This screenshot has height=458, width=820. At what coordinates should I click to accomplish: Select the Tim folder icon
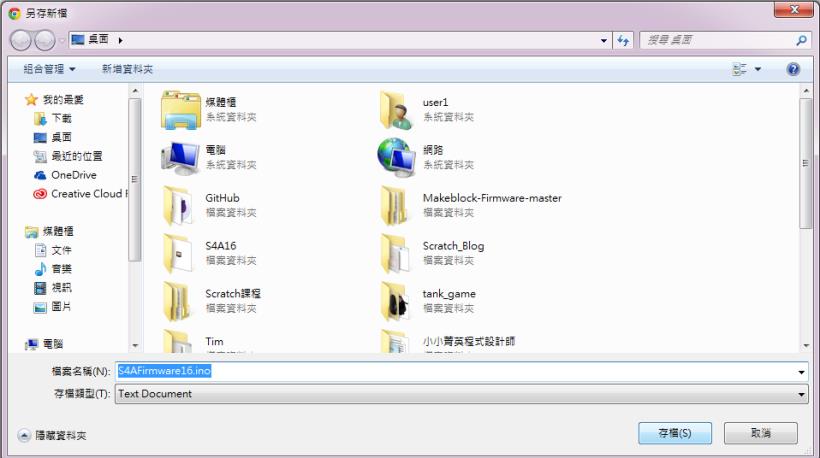[x=178, y=341]
